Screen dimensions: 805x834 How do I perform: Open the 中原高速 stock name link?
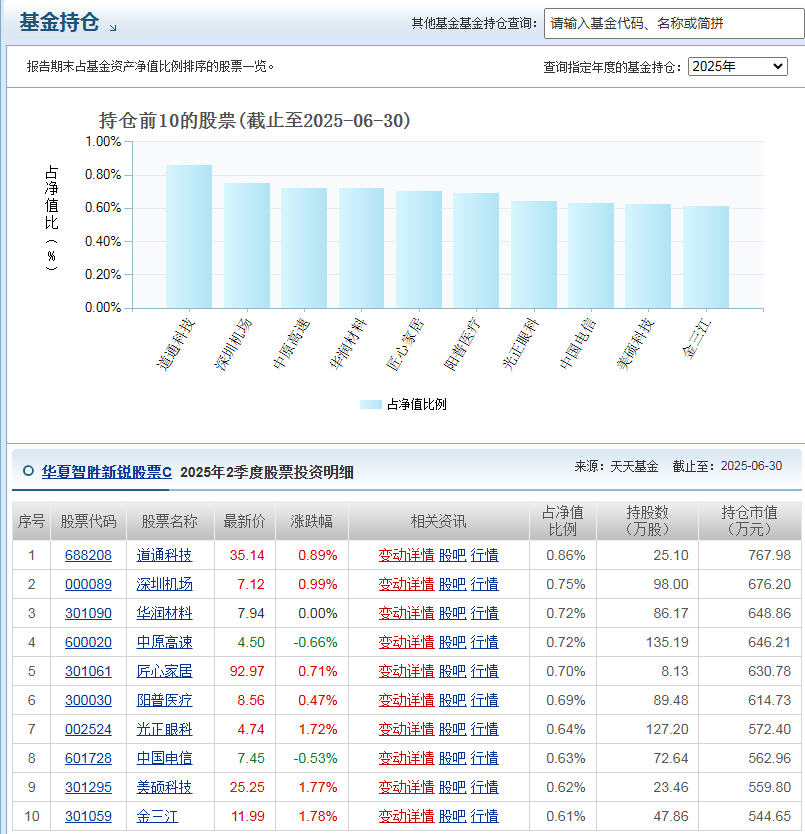[164, 642]
